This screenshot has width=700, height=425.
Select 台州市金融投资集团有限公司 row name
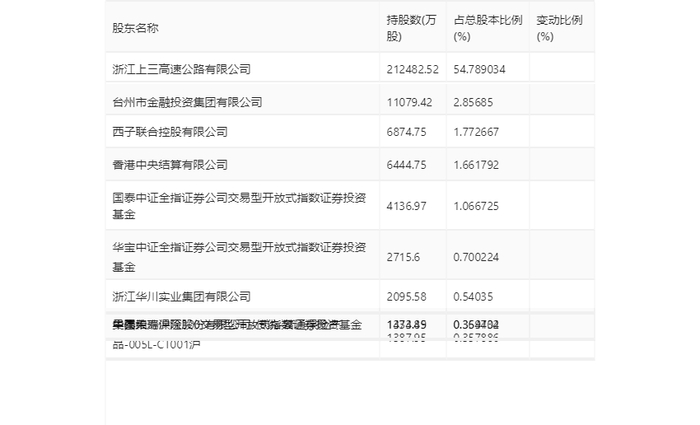(187, 102)
